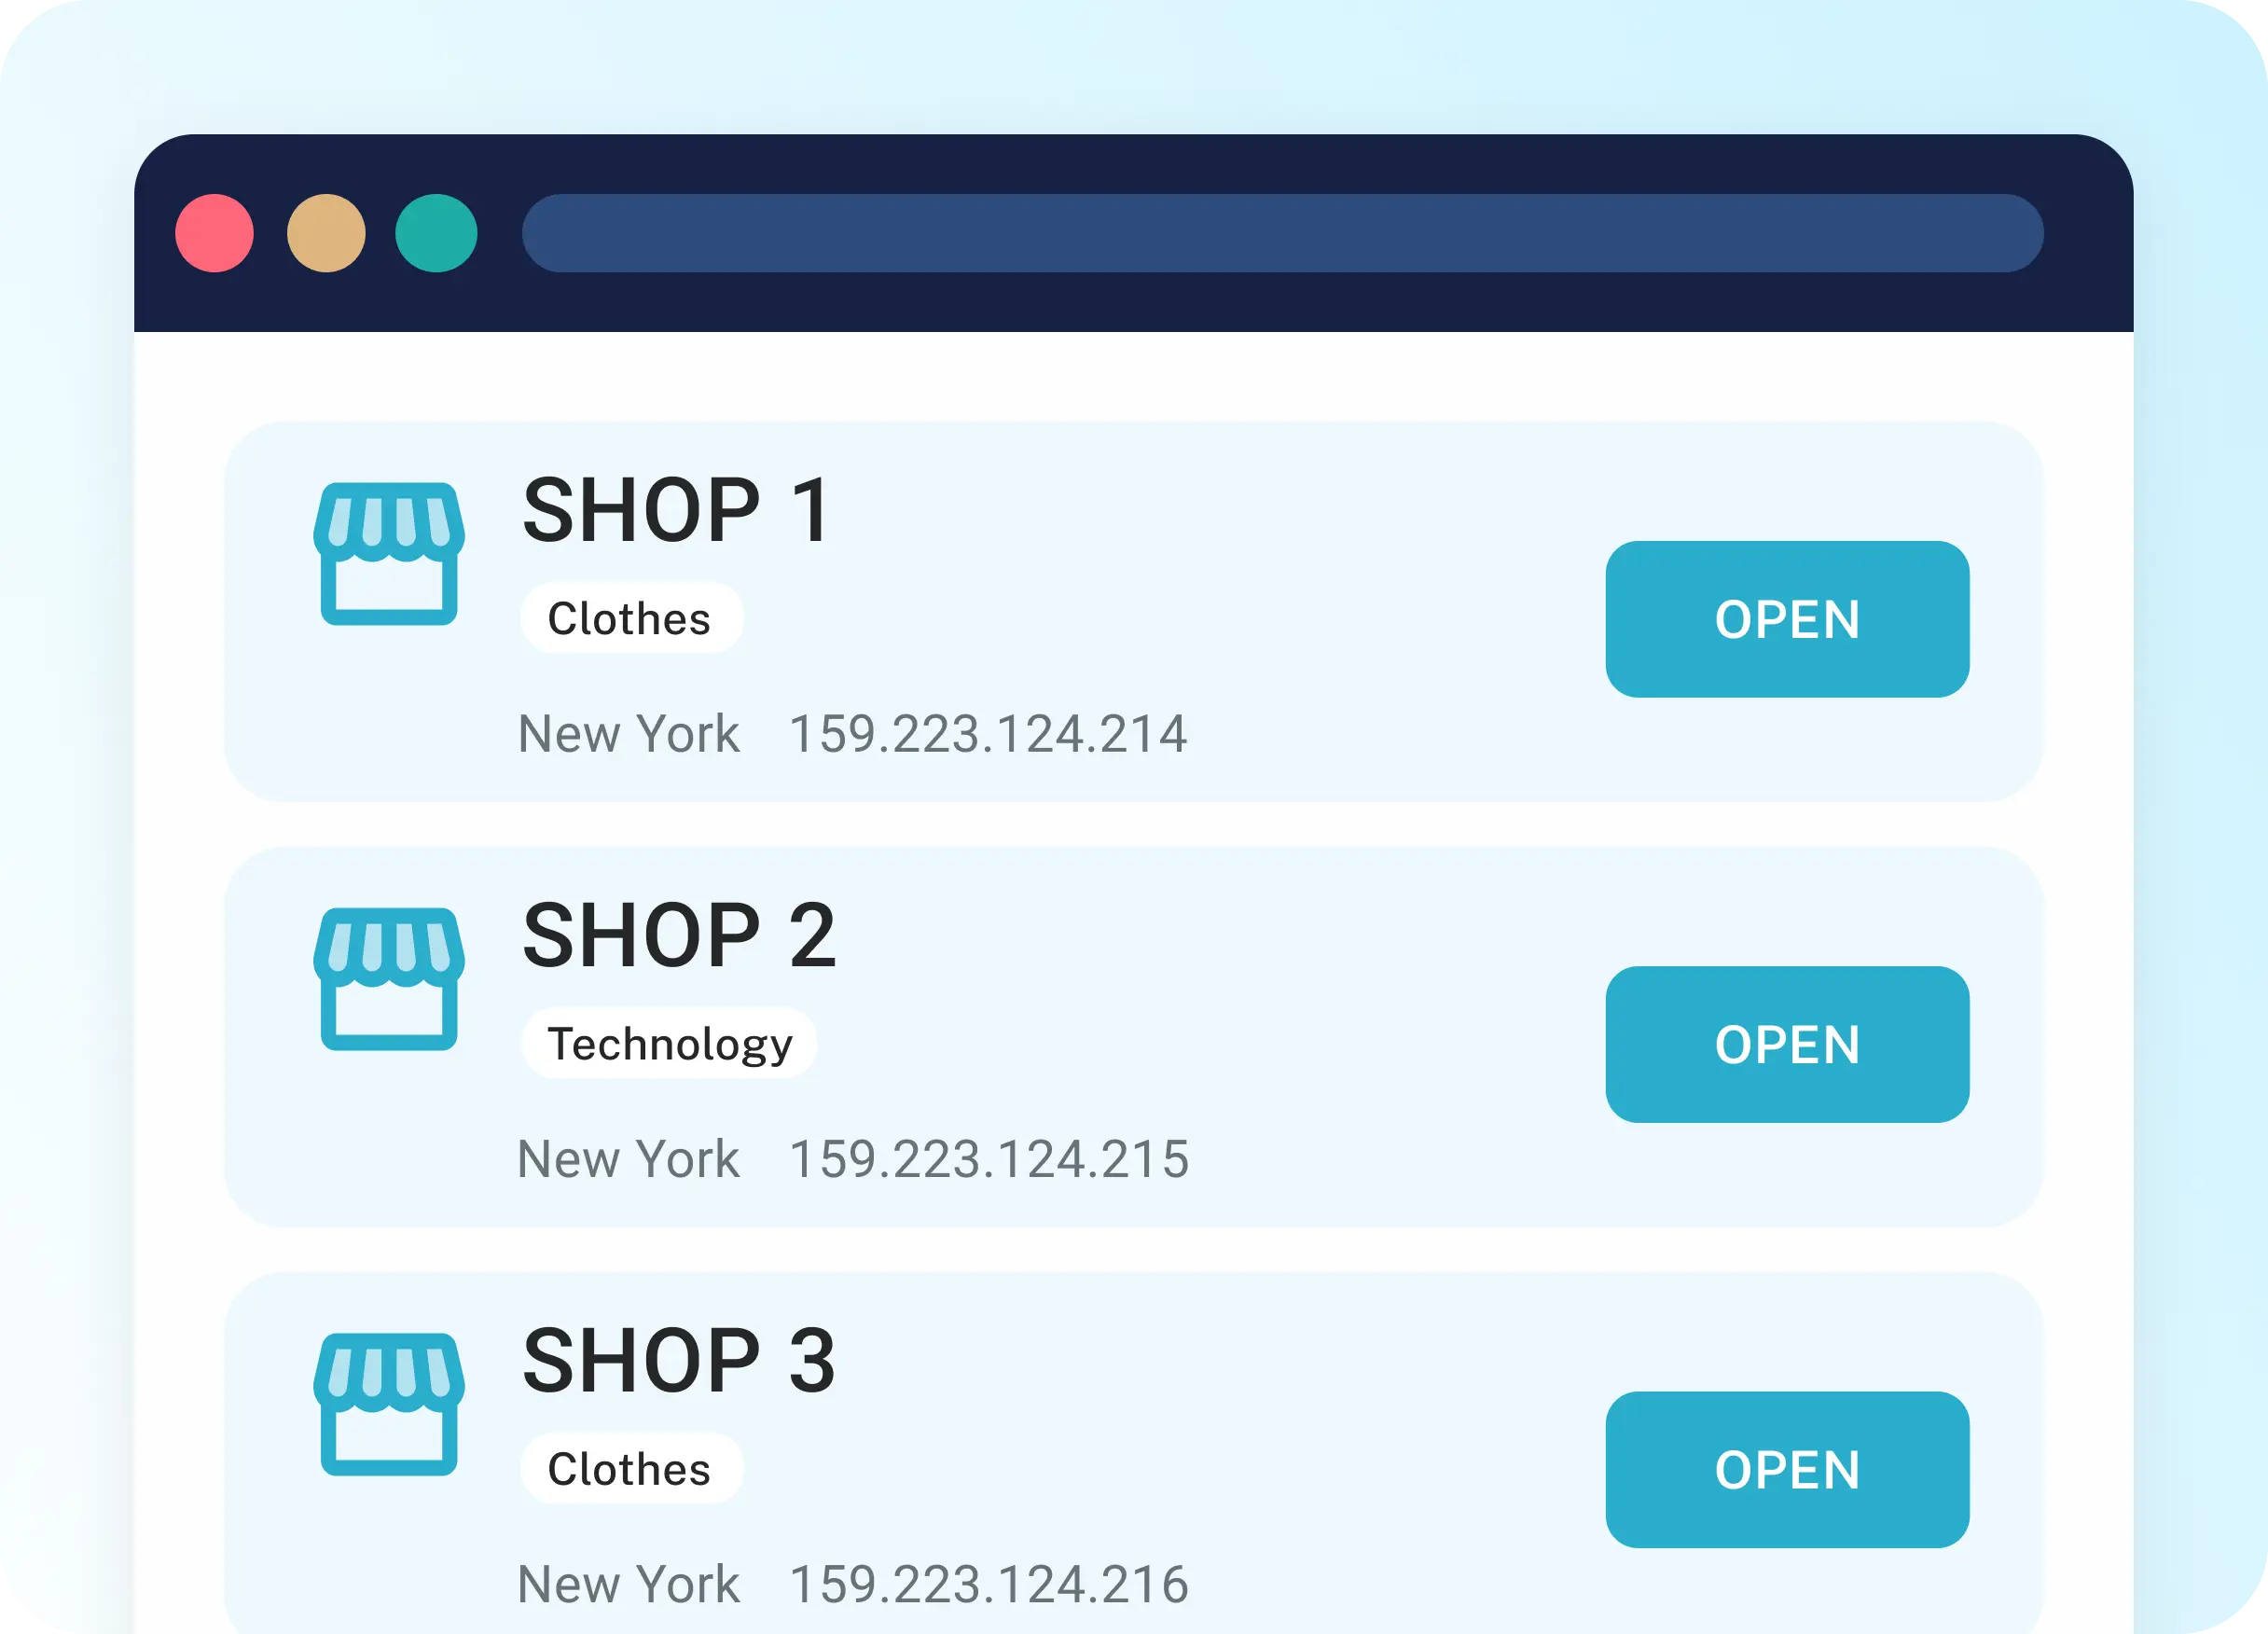
Task: Select the Clothes tag under Shop 1
Action: point(631,618)
